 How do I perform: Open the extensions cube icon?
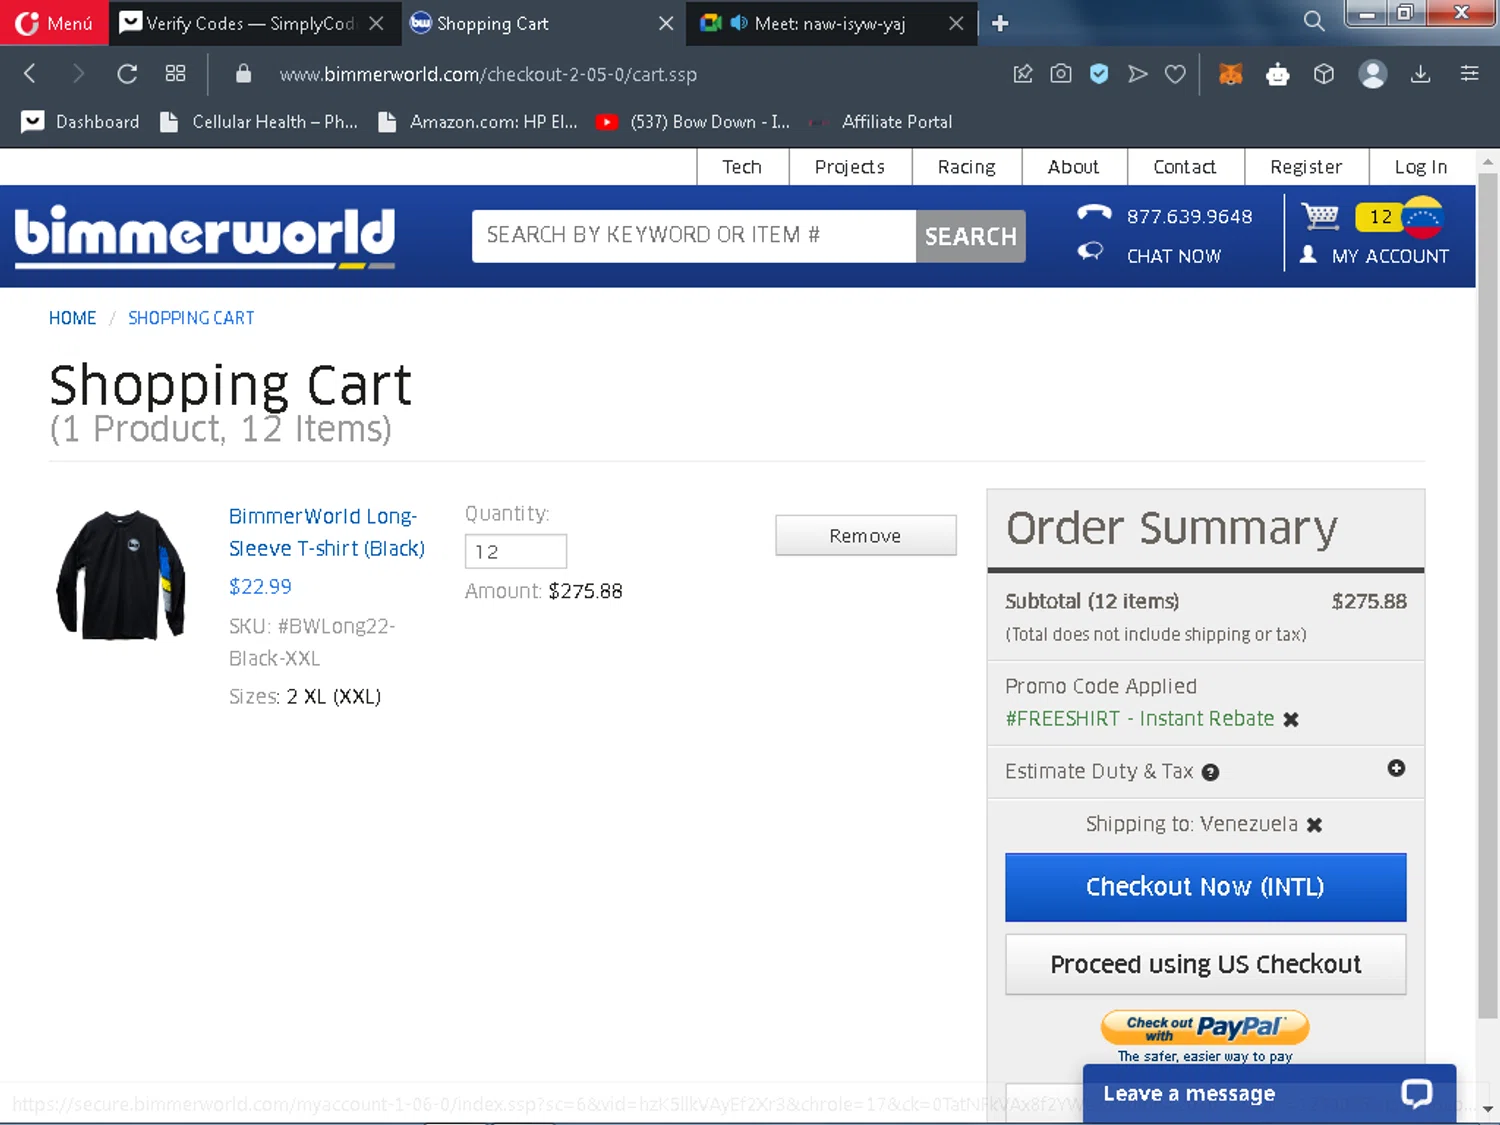point(1324,73)
